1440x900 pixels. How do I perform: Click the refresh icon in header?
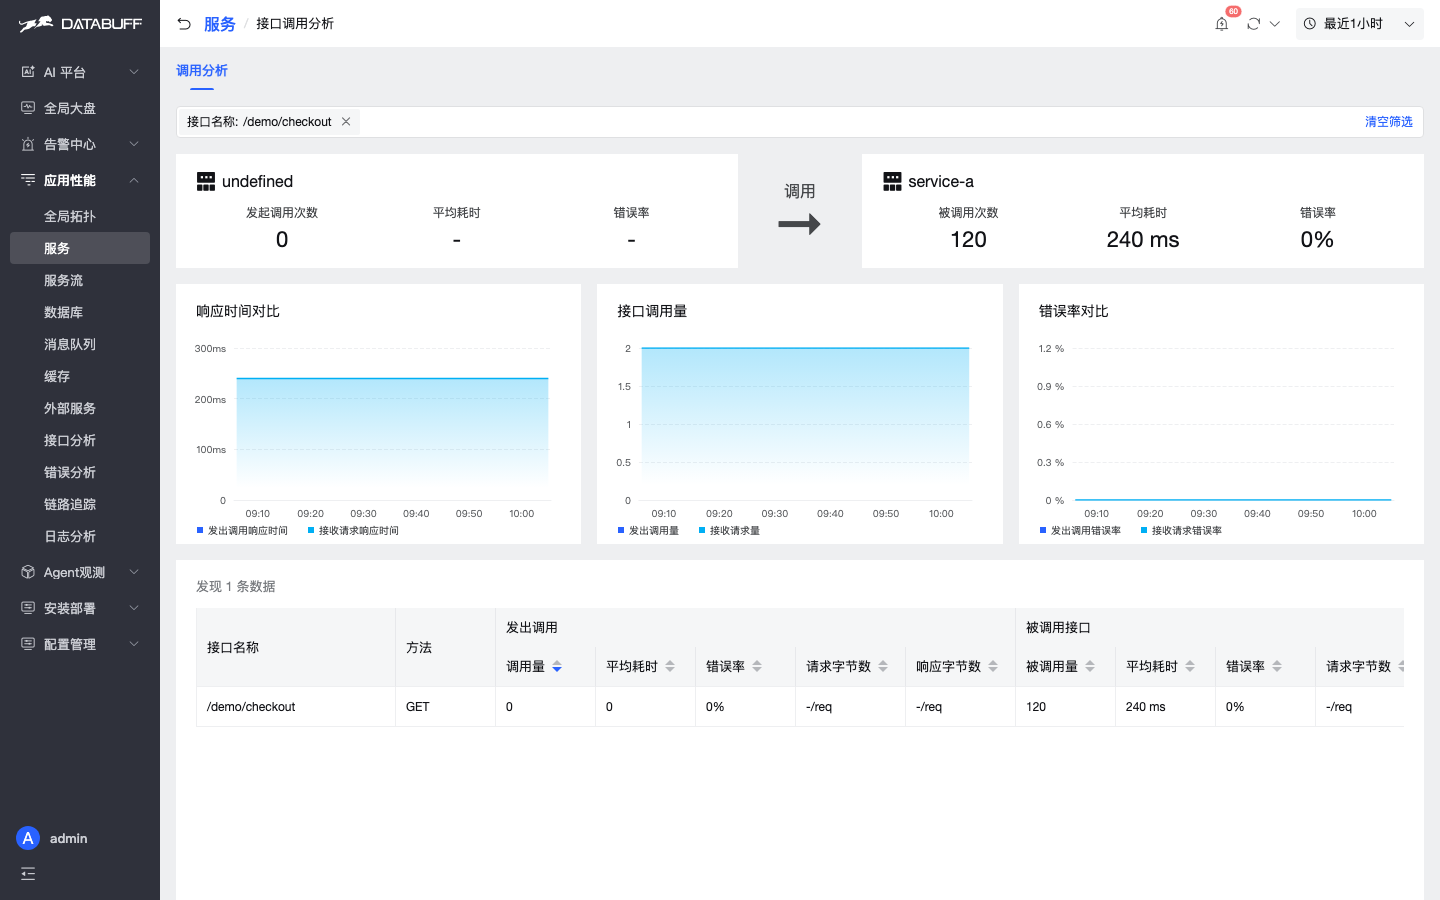coord(1253,24)
